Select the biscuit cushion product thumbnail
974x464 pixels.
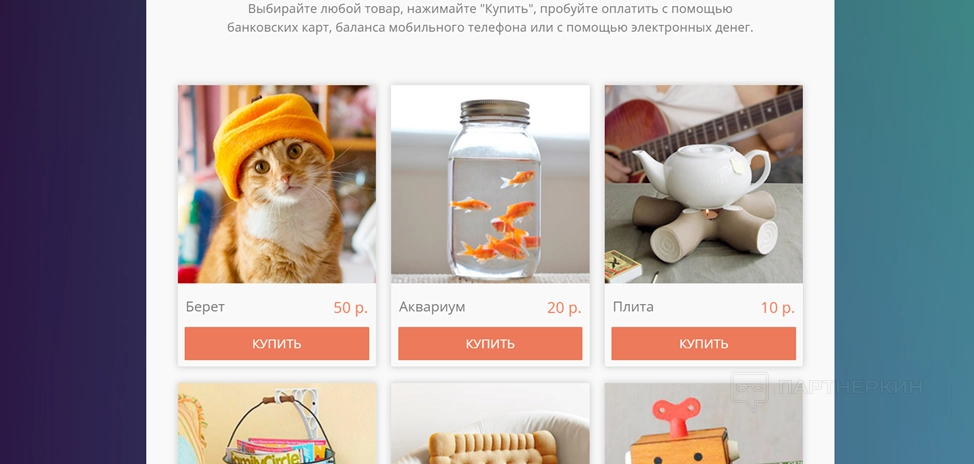(x=490, y=424)
